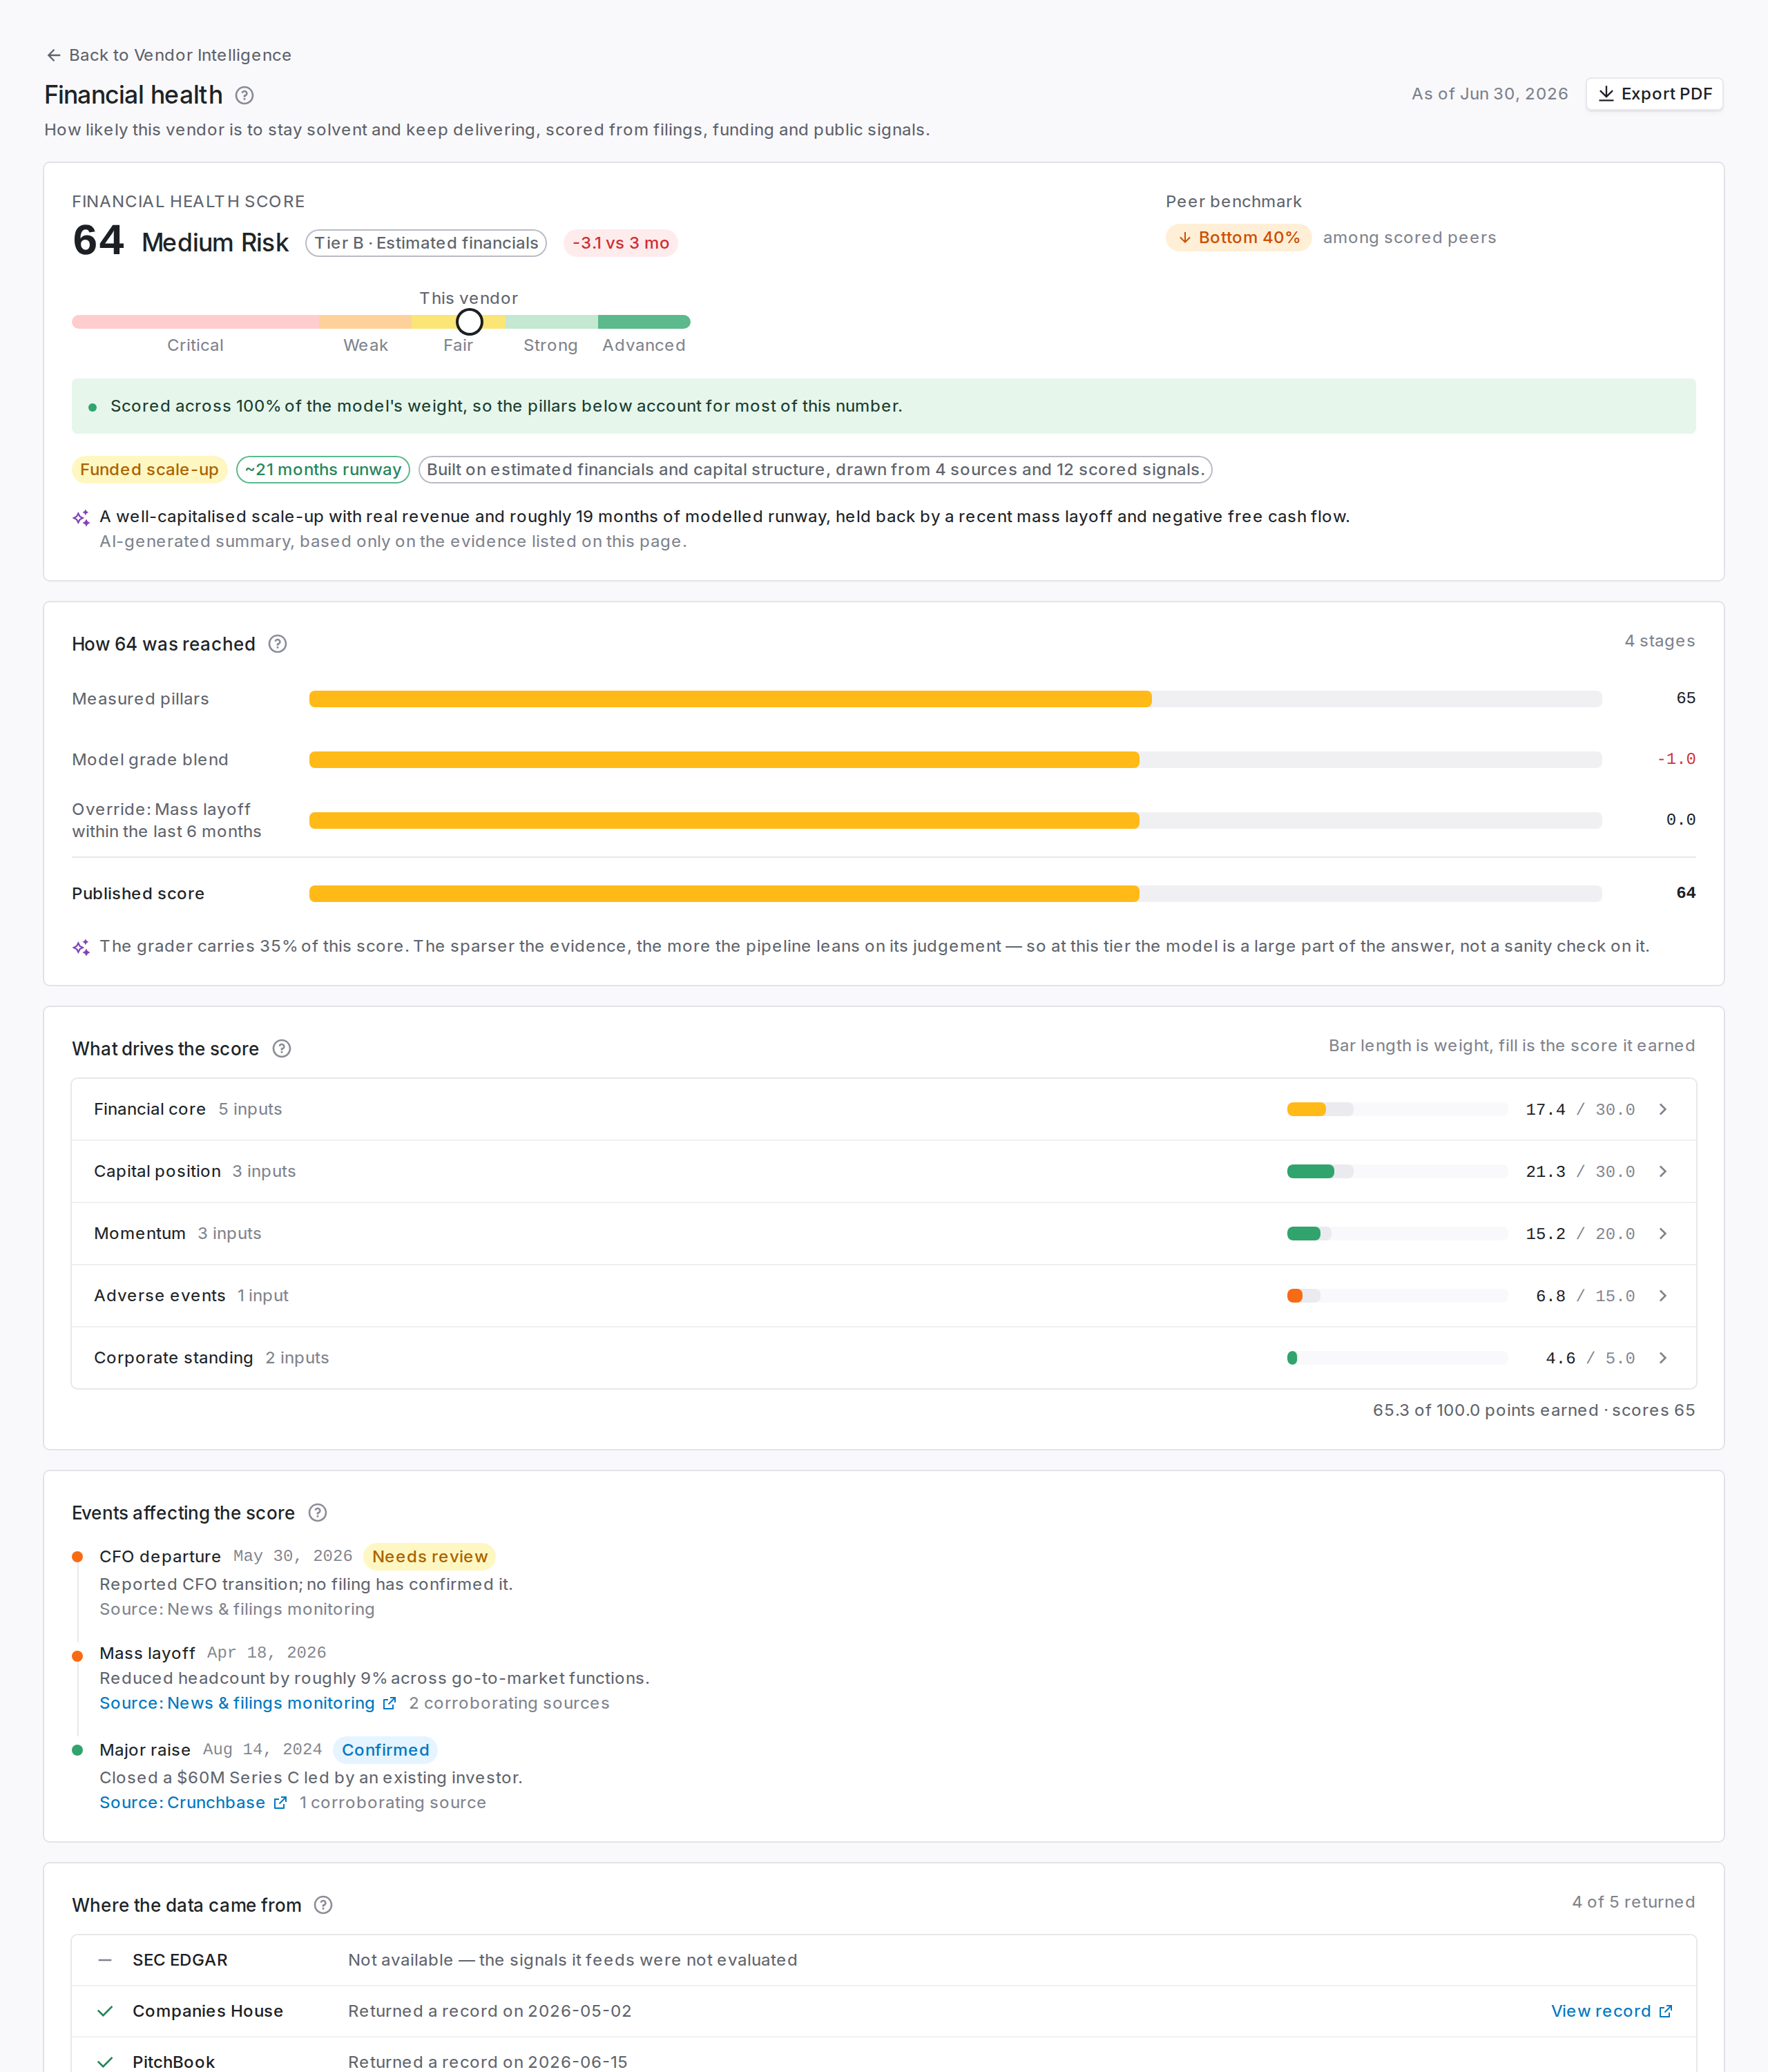The image size is (1768, 2072).
Task: Click the down arrow icon in Bottom 40% badge
Action: (x=1185, y=238)
